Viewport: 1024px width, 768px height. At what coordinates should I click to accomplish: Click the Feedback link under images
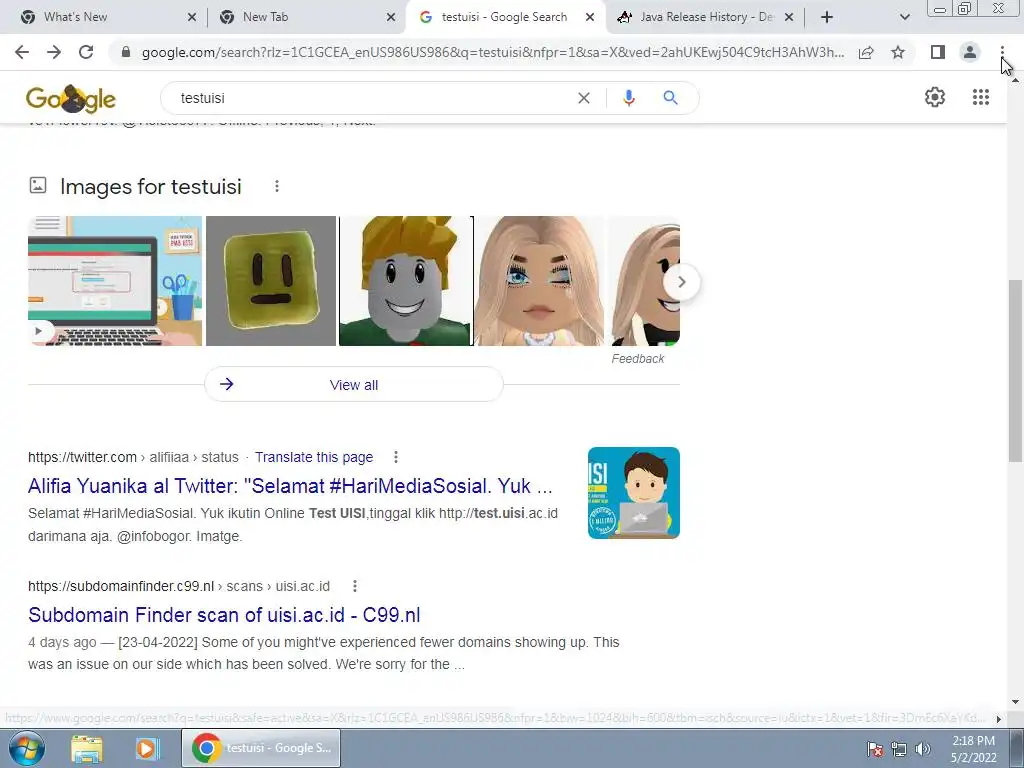pyautogui.click(x=637, y=359)
